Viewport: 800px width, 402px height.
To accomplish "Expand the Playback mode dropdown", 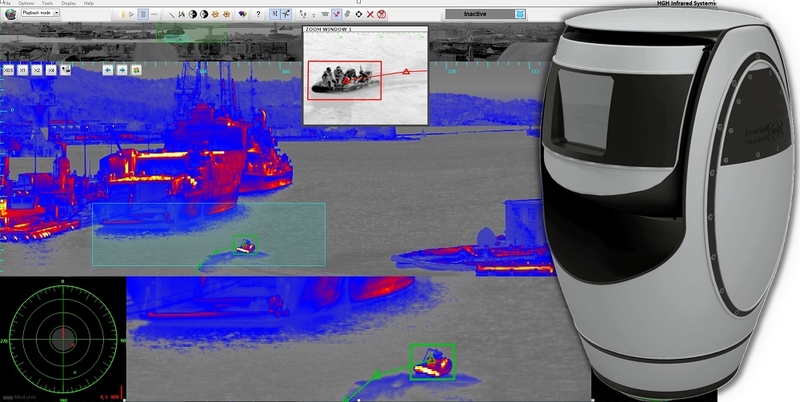I will [x=57, y=13].
